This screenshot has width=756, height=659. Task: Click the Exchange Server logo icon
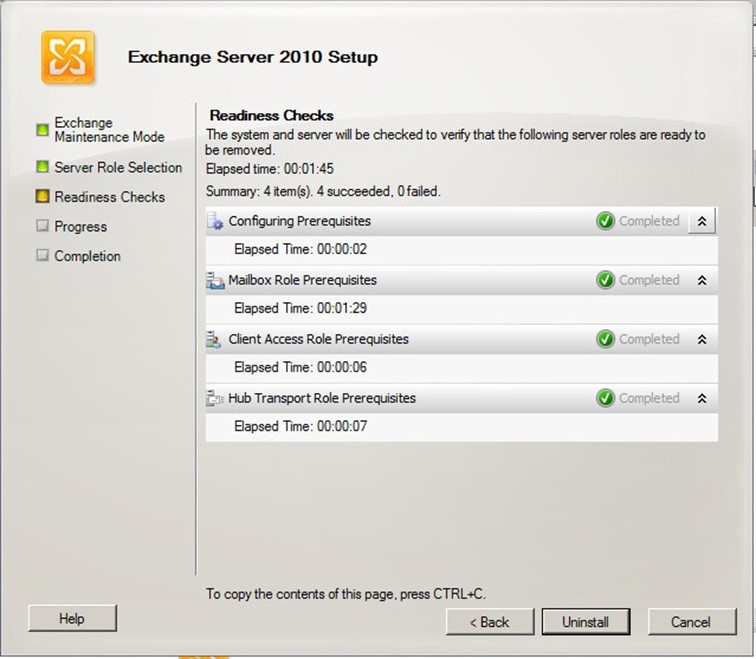pos(68,57)
